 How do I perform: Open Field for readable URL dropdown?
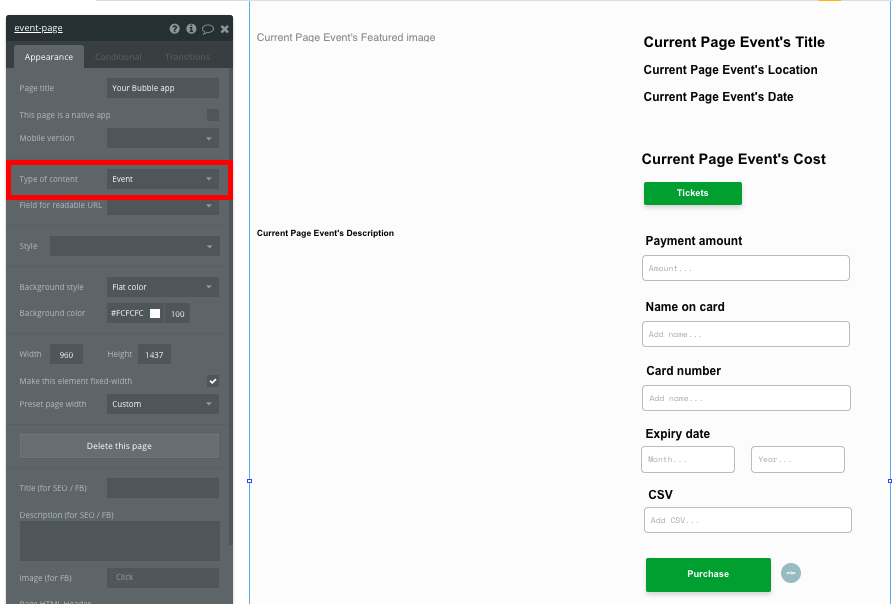coord(163,206)
